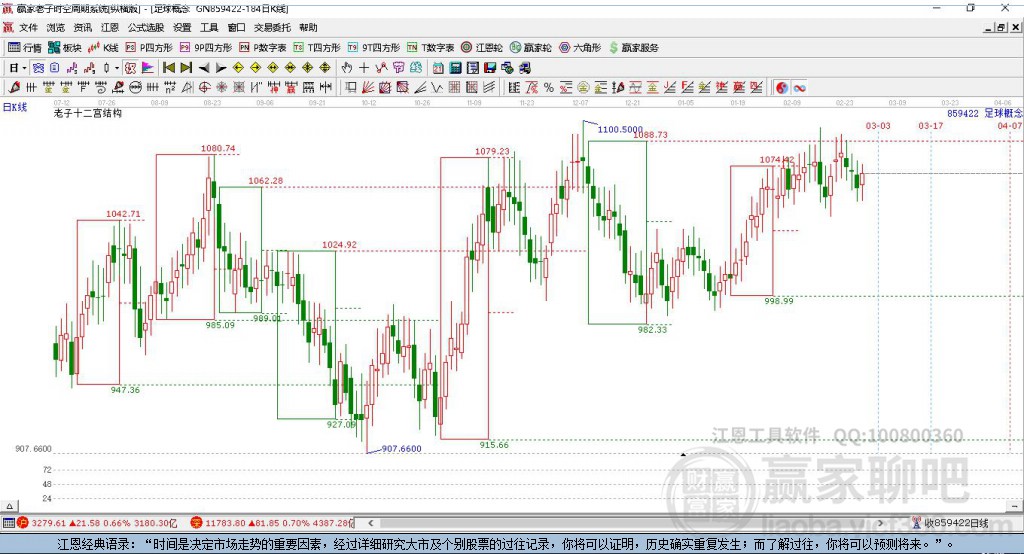Viewport: 1024px width, 554px height.
Task: Open the T四方形 tool
Action: (317, 48)
